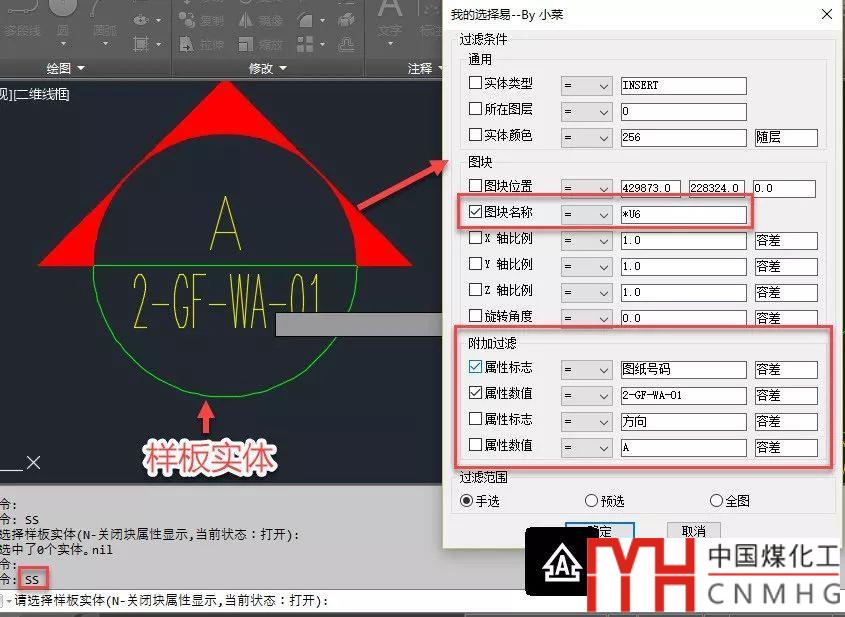Expand the 修改 ribbon panel
This screenshot has height=617, width=845.
pos(267,68)
